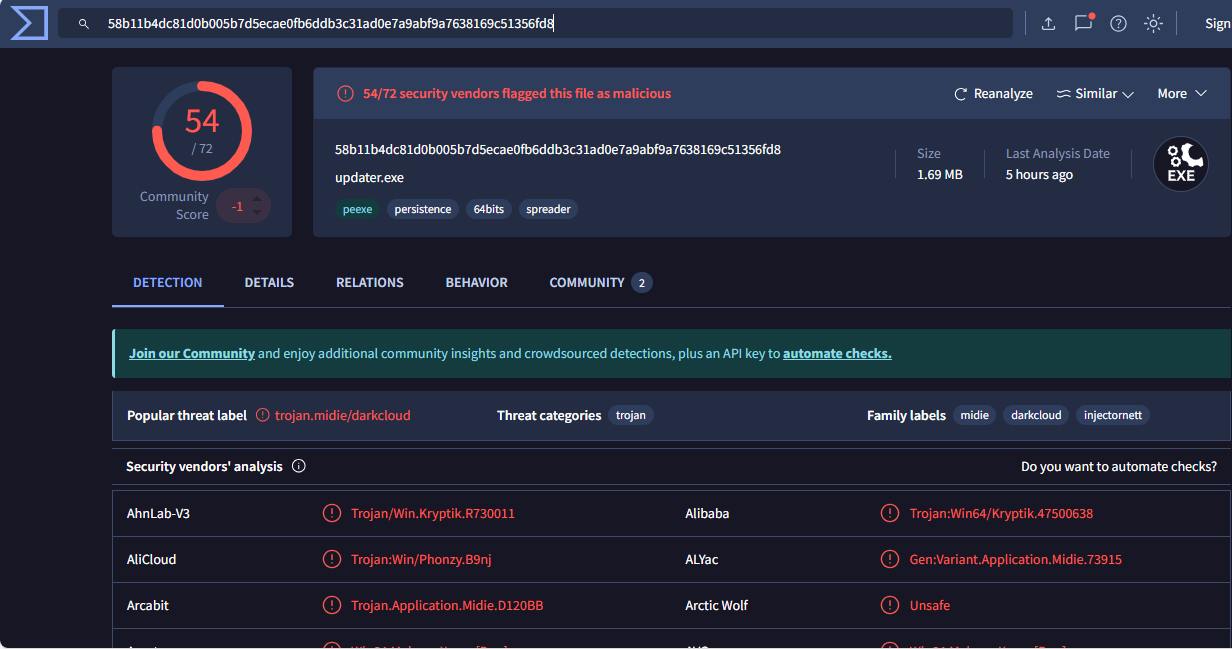Screen dimensions: 1232x649
Task: Select the darkcloud family label tag
Action: (x=1035, y=415)
